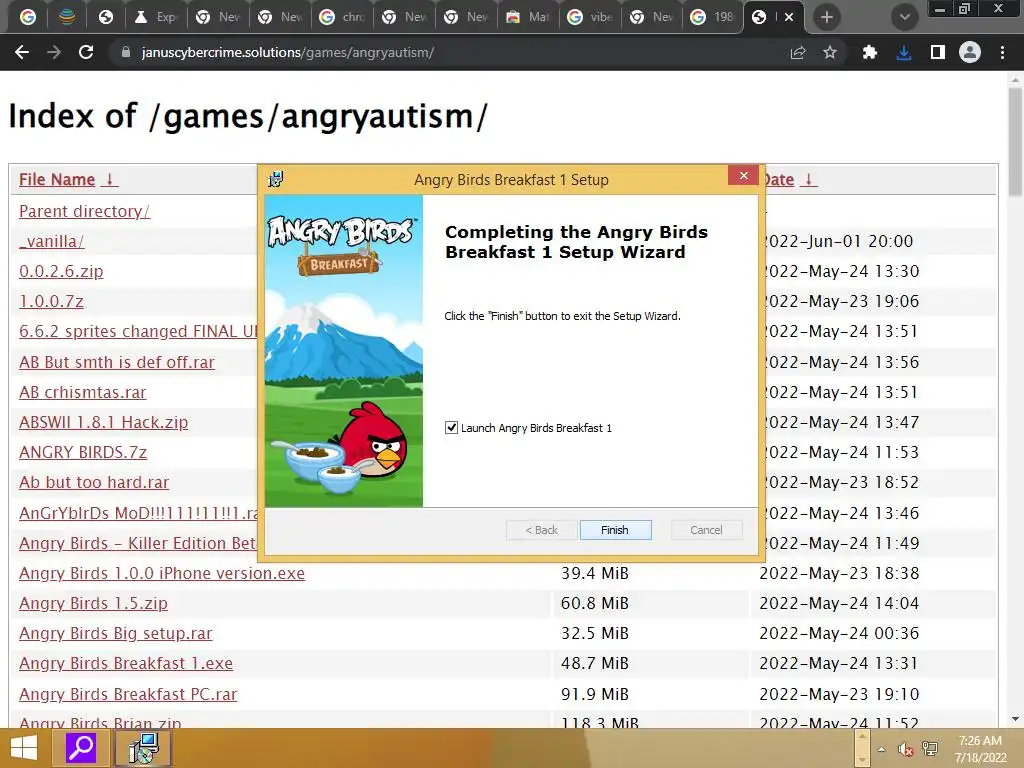Screen dimensions: 1024x768
Task: Download AB crhismtas.rar
Action: (83, 392)
